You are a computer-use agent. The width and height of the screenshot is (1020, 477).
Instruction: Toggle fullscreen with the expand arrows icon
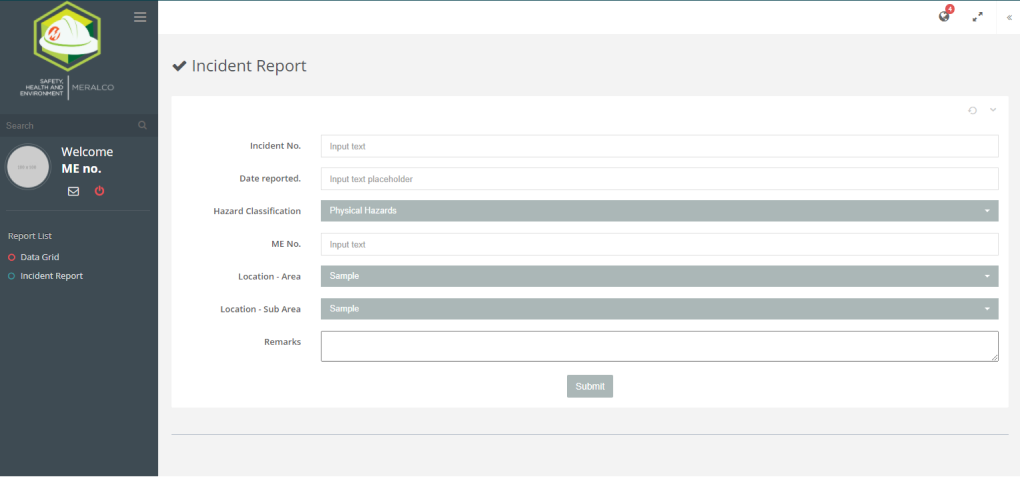pos(977,17)
